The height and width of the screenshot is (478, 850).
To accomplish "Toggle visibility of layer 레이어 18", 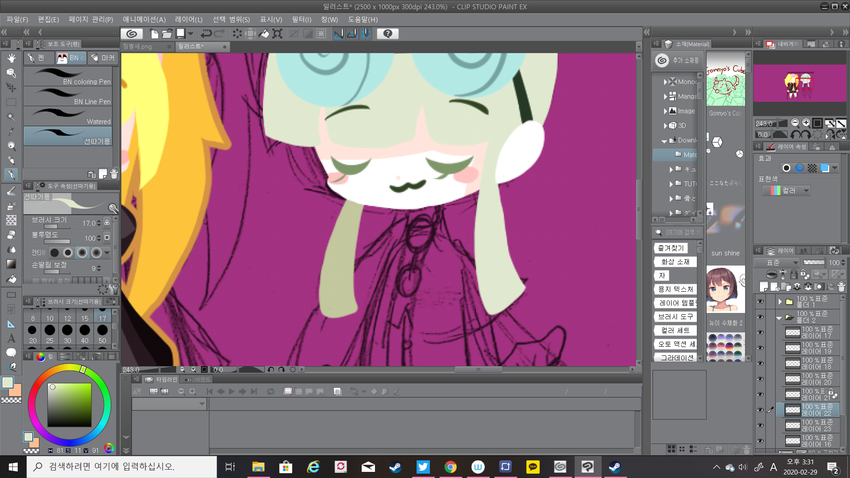I will tap(760, 363).
